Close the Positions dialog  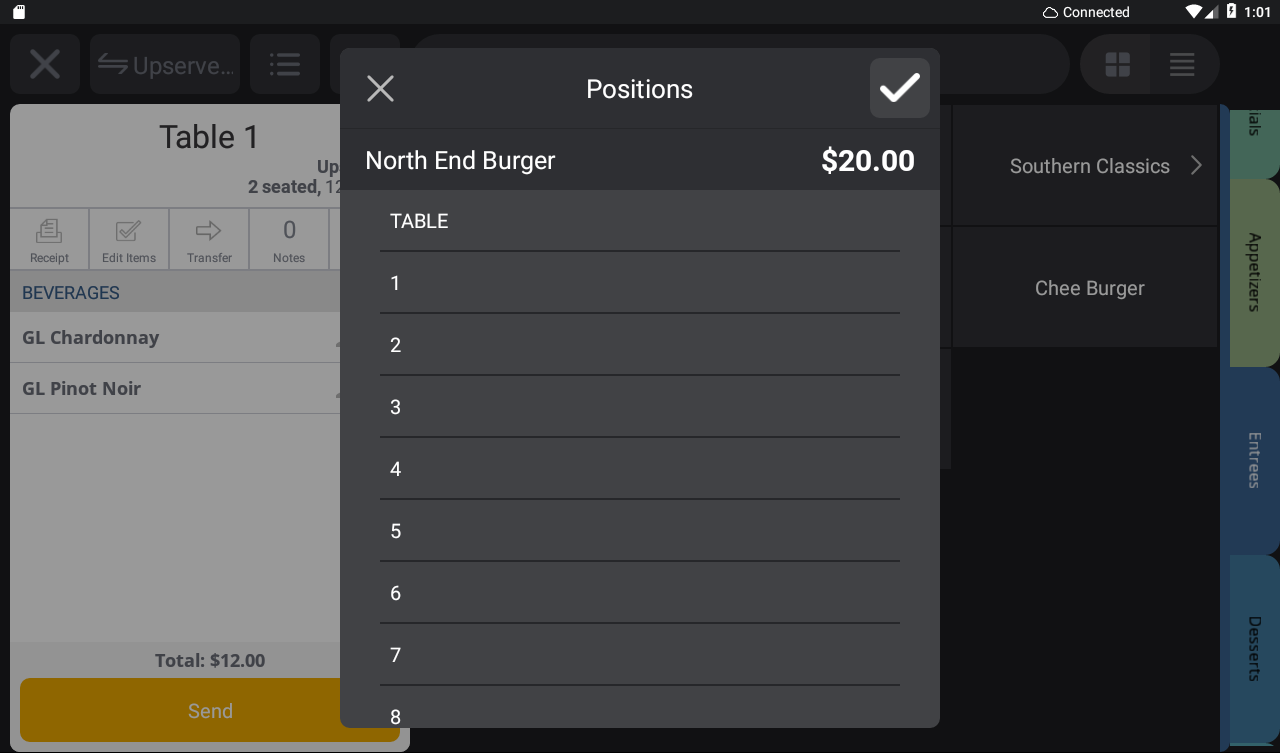[x=380, y=89]
